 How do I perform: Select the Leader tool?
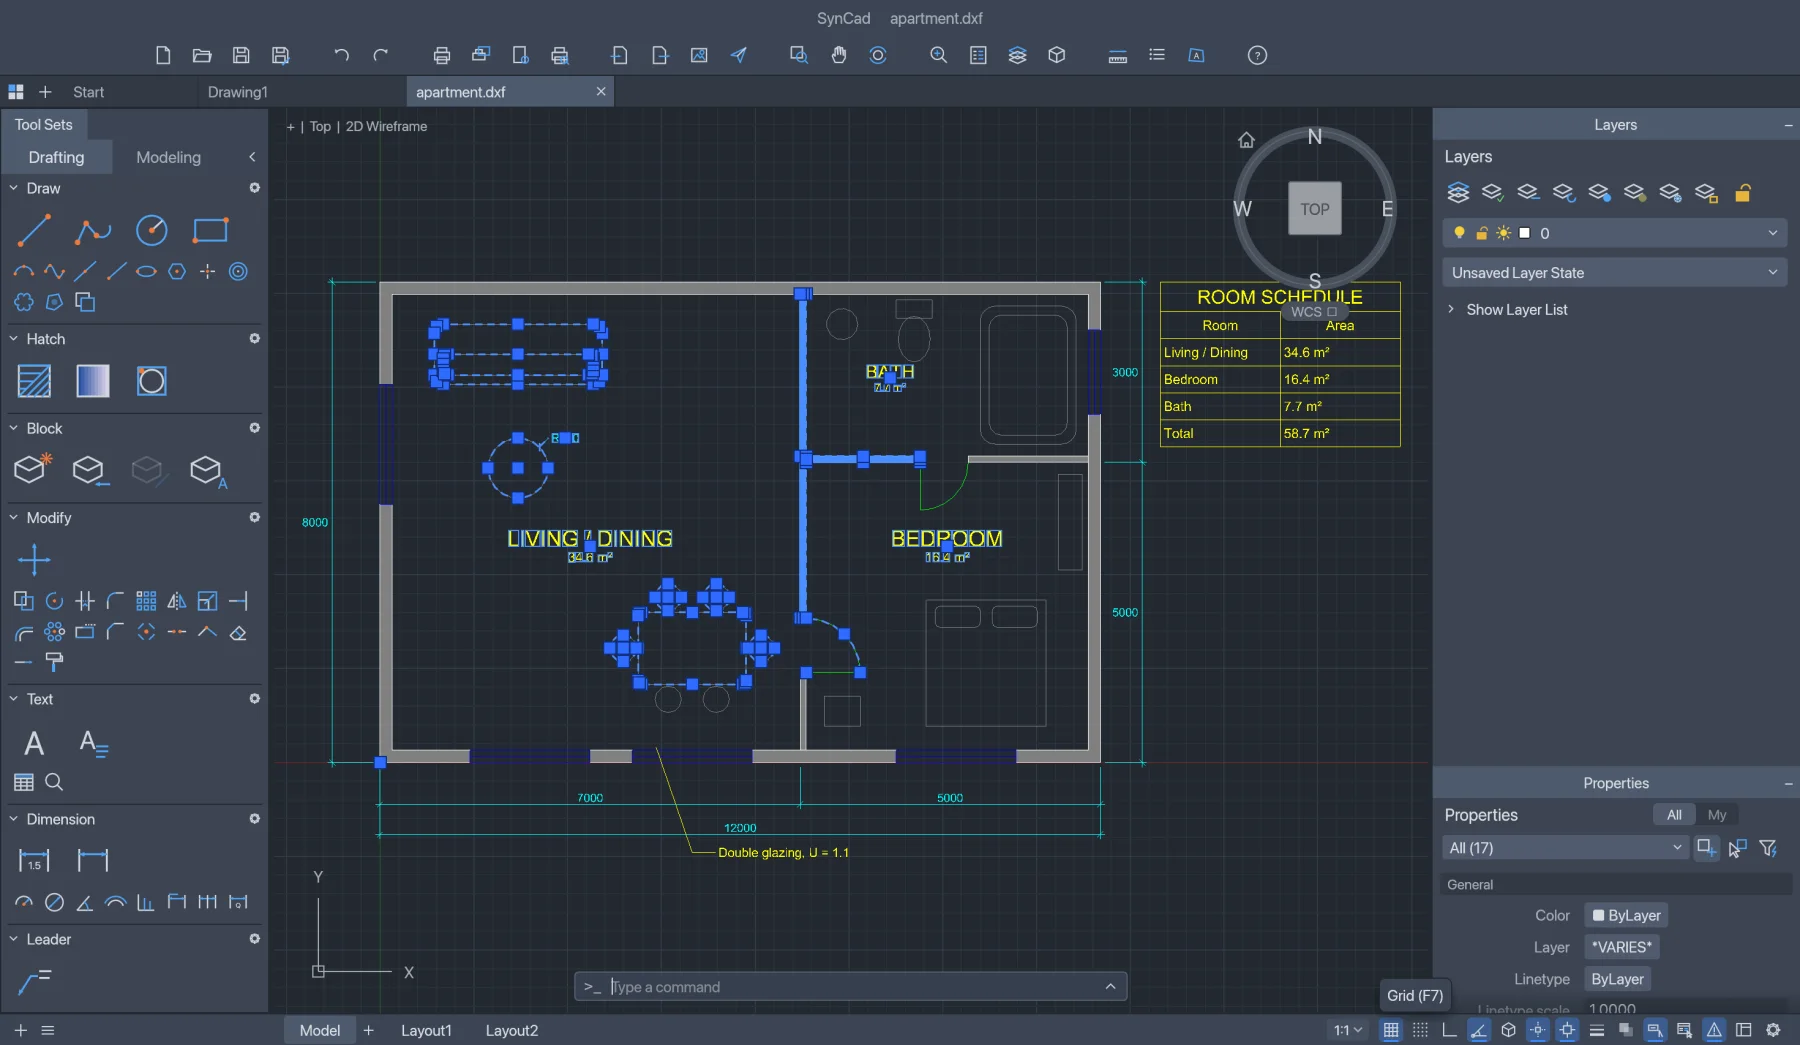[x=34, y=983]
